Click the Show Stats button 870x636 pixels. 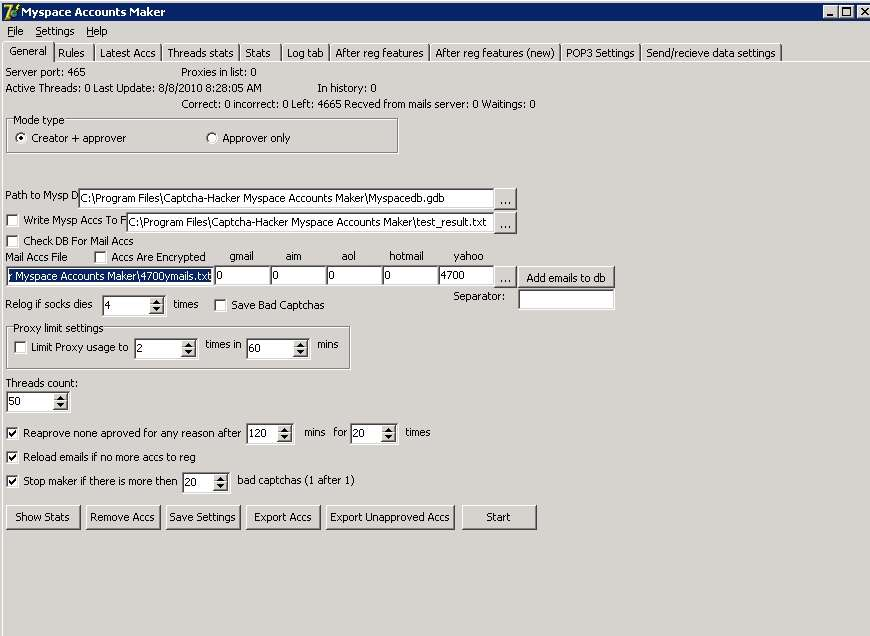(x=43, y=517)
